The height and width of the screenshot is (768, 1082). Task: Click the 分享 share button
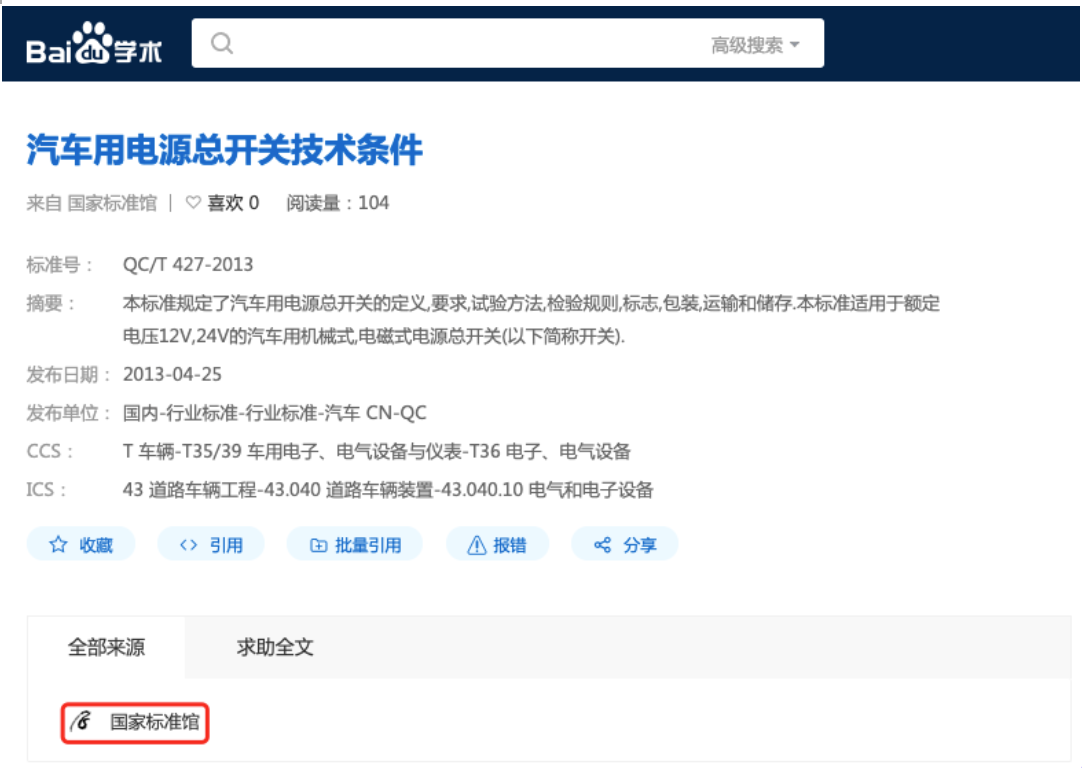625,545
